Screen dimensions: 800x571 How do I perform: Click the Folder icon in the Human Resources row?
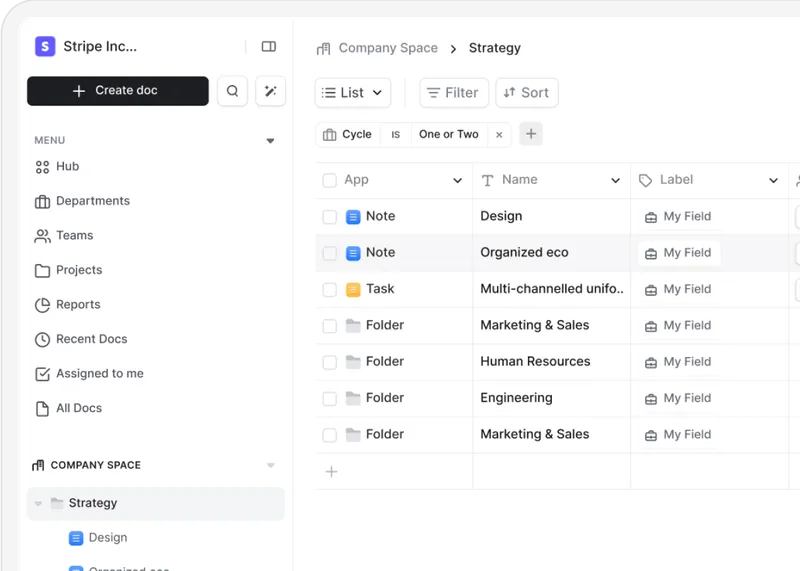click(353, 362)
